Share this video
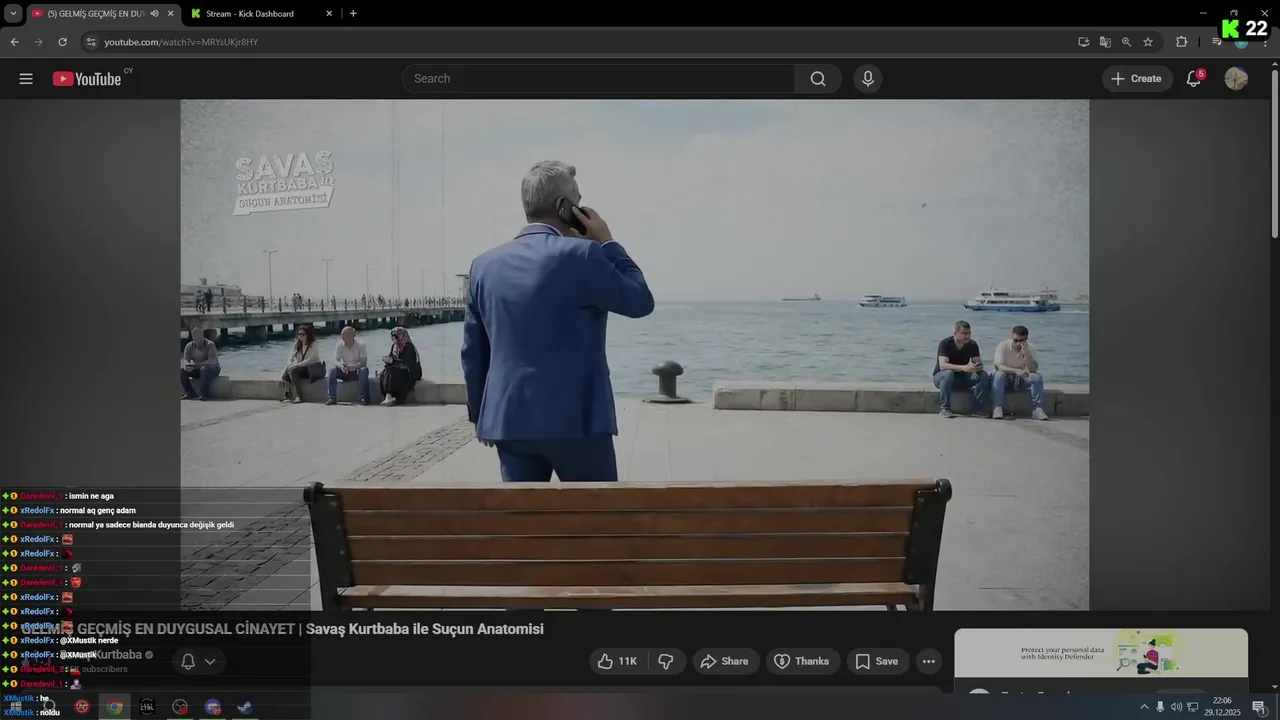The image size is (1280, 720). point(724,661)
